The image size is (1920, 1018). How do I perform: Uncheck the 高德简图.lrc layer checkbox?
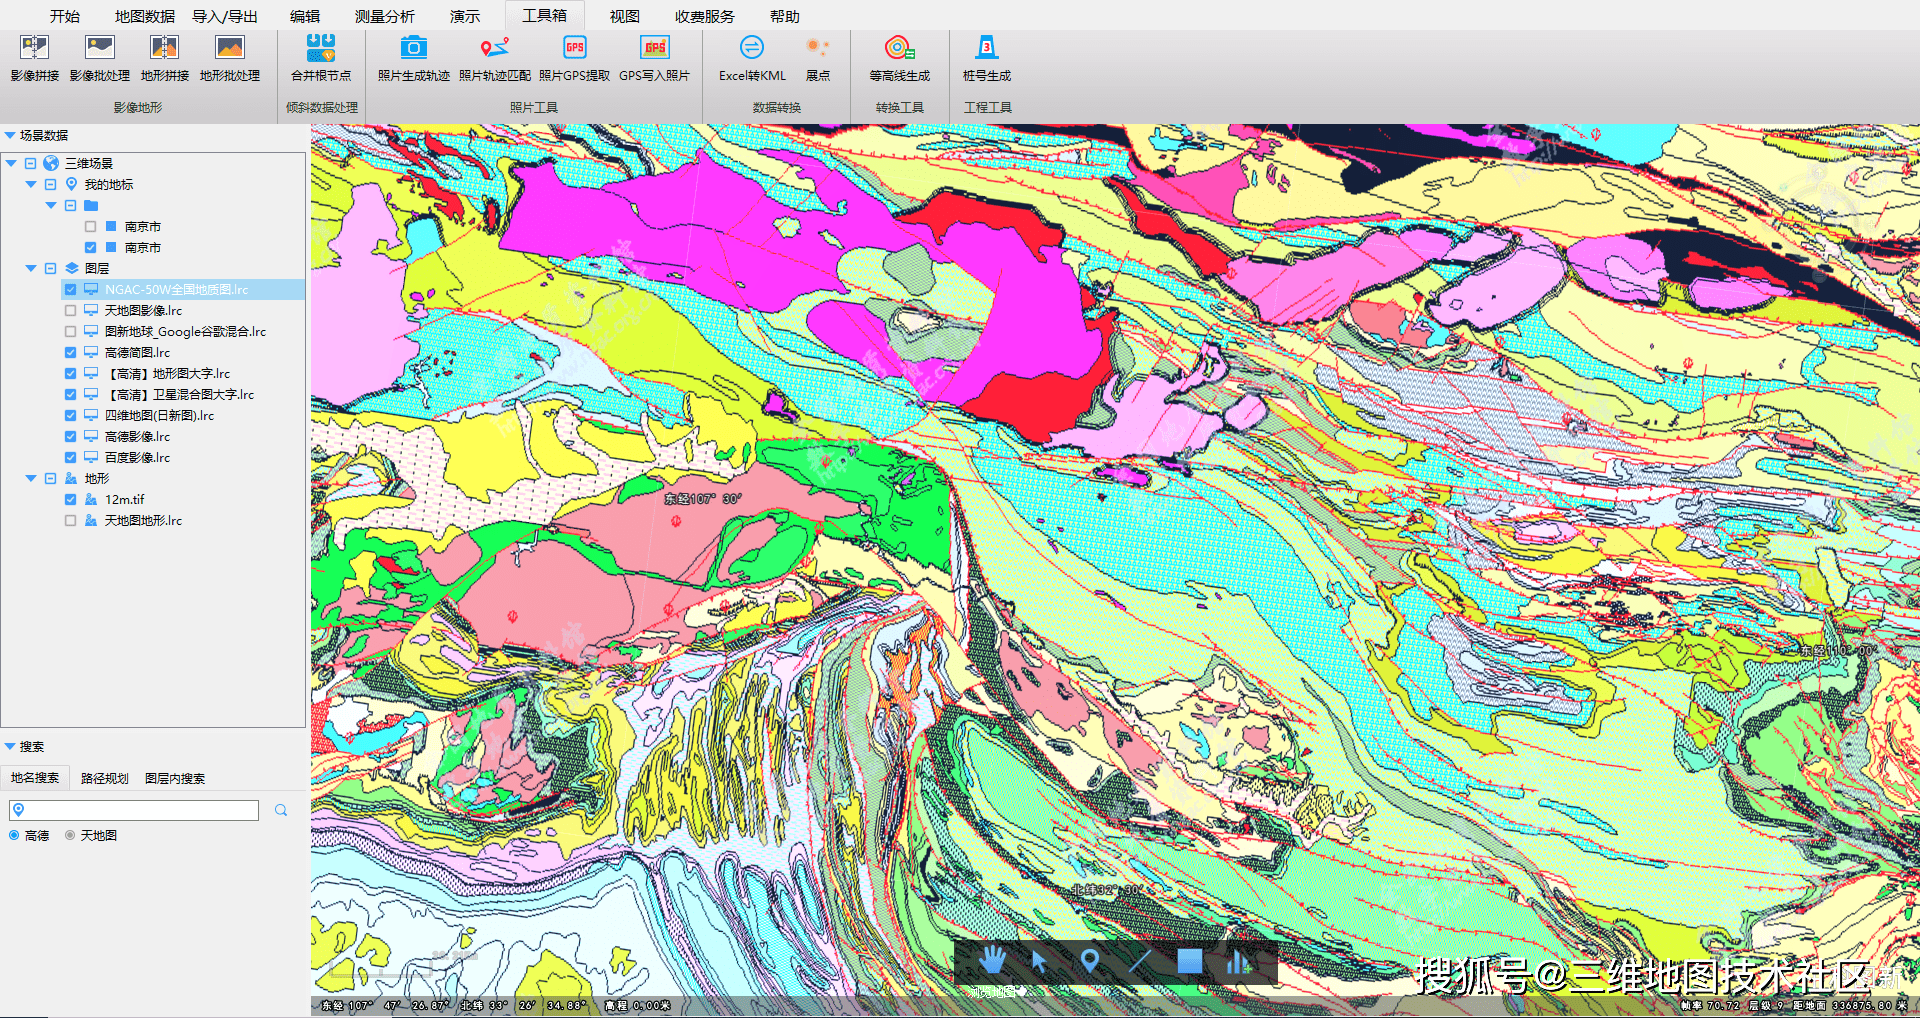click(x=70, y=352)
